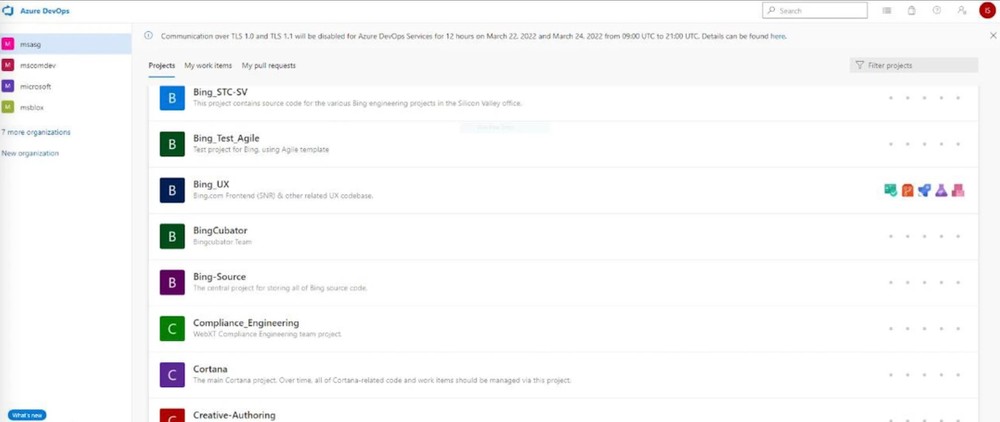Expand the 7 more organizations list

point(36,132)
